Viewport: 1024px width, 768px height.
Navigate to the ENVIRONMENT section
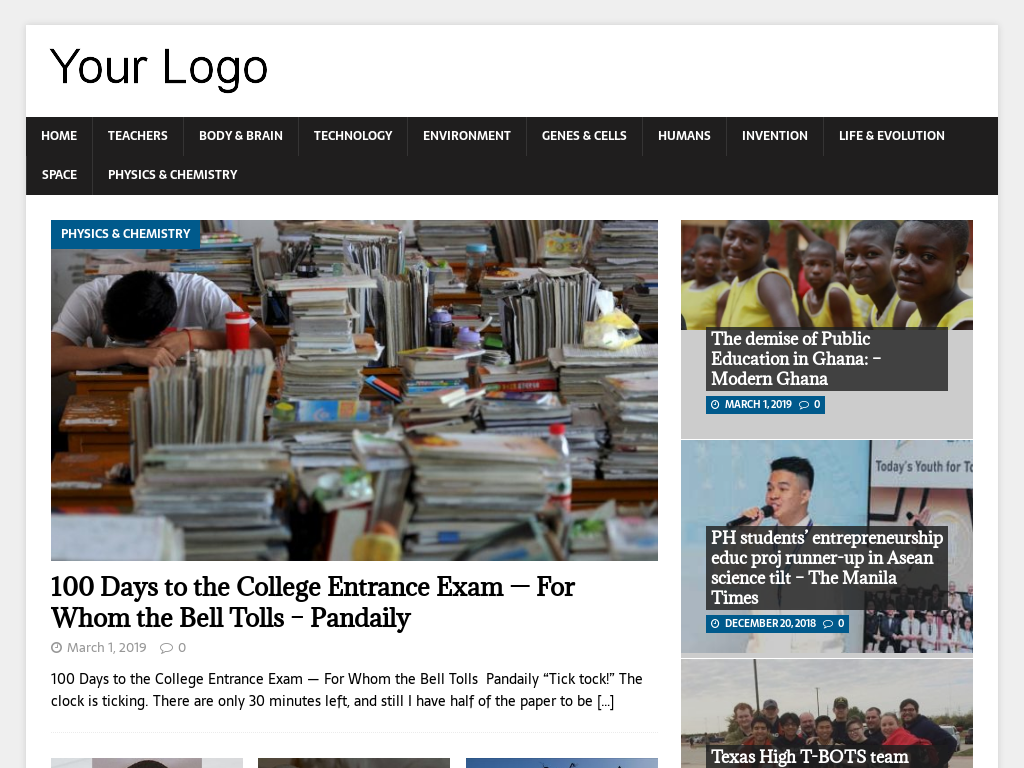pos(466,135)
